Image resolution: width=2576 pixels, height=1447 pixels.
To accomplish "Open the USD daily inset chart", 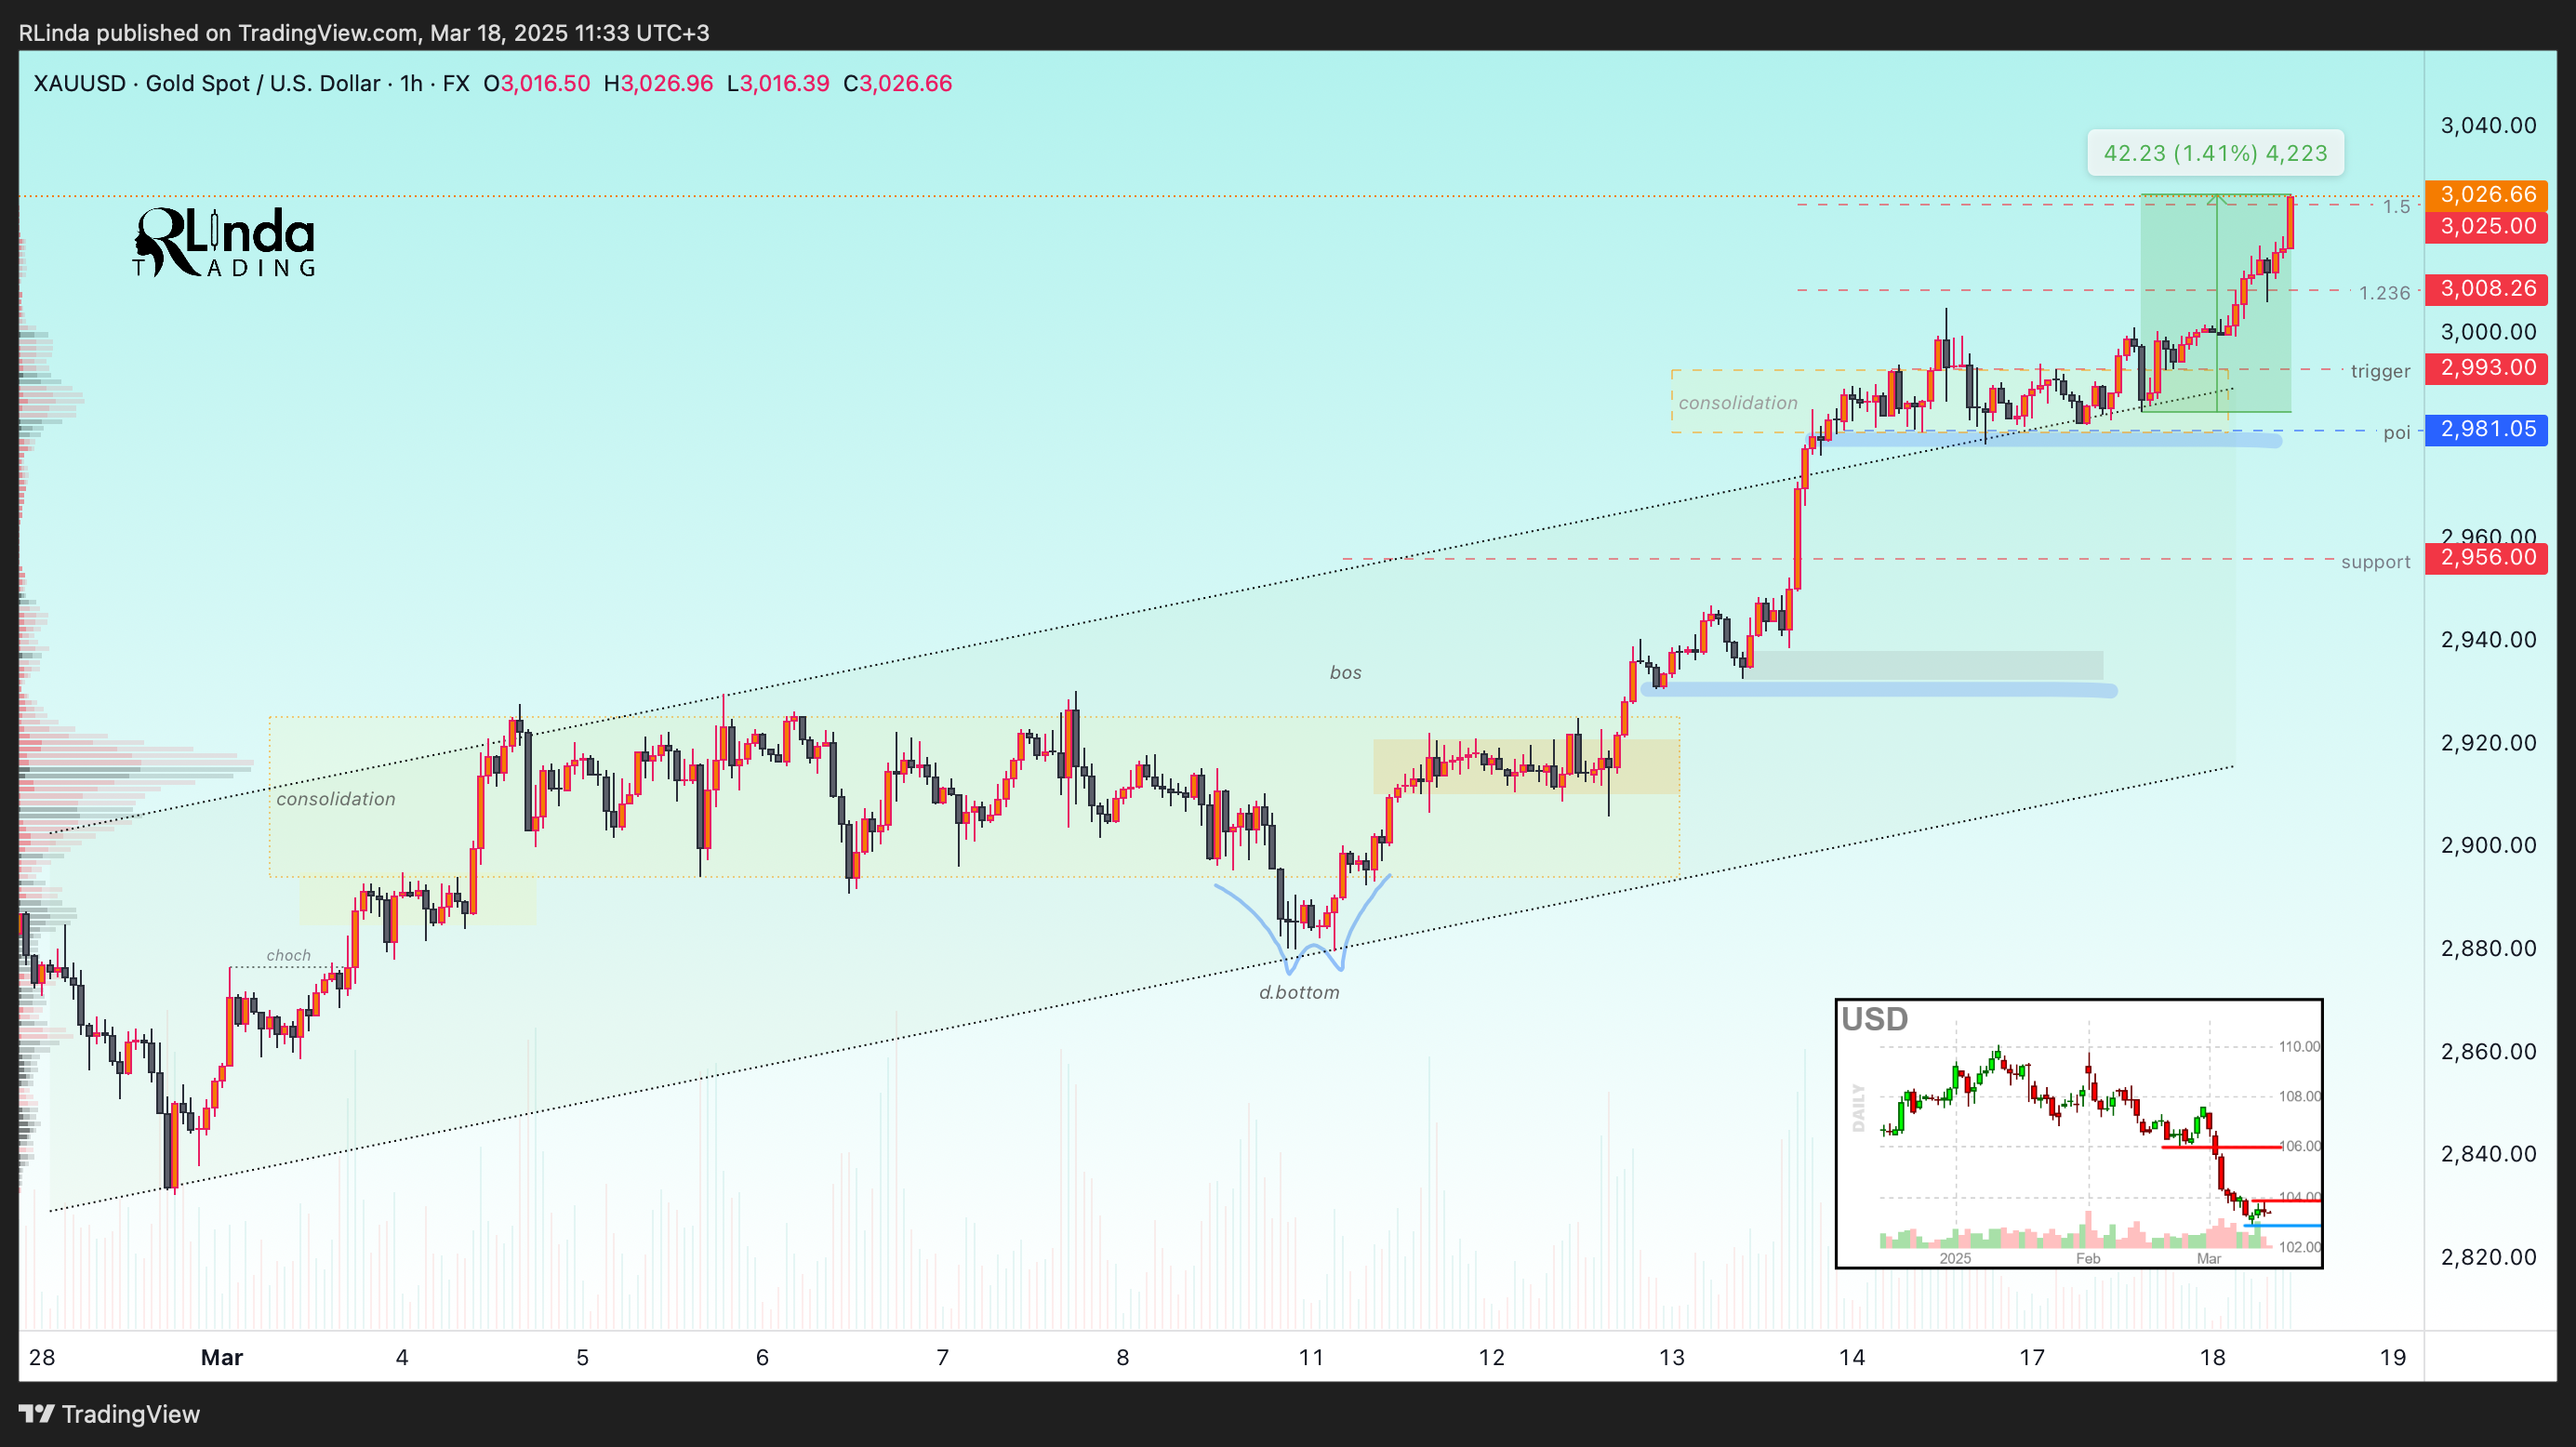I will (2078, 1133).
